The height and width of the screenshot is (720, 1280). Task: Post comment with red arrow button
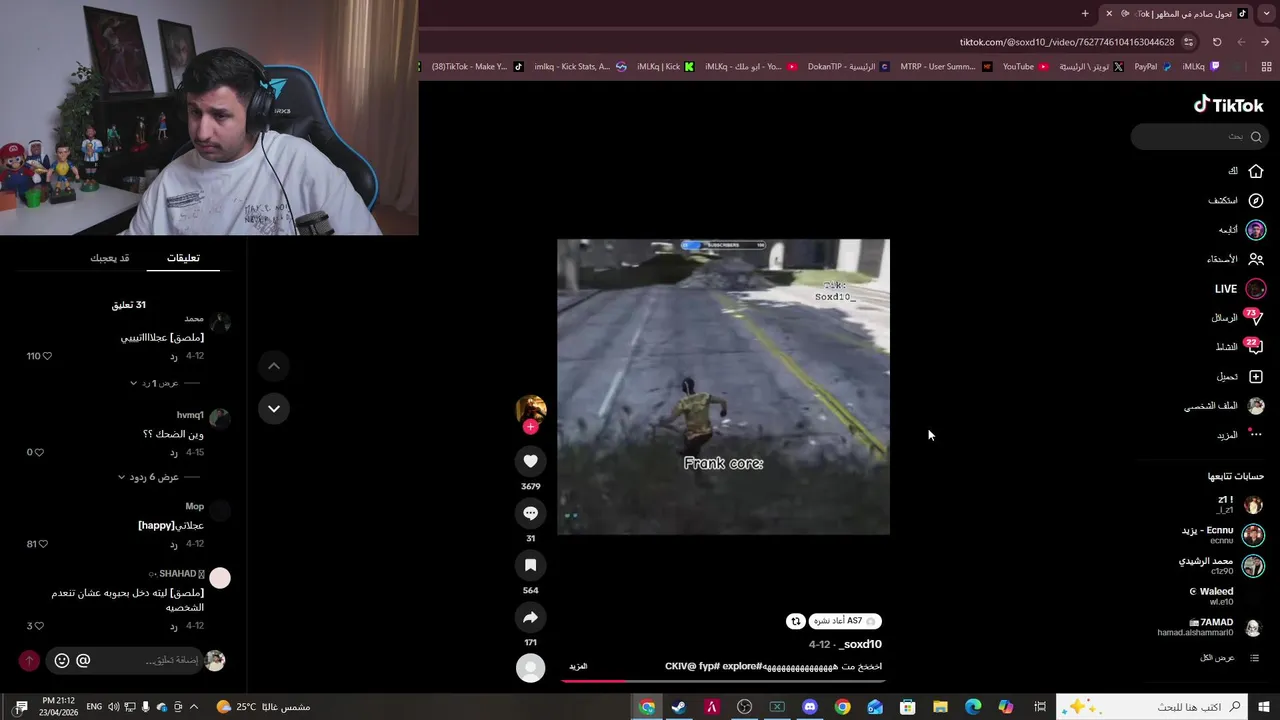point(29,661)
